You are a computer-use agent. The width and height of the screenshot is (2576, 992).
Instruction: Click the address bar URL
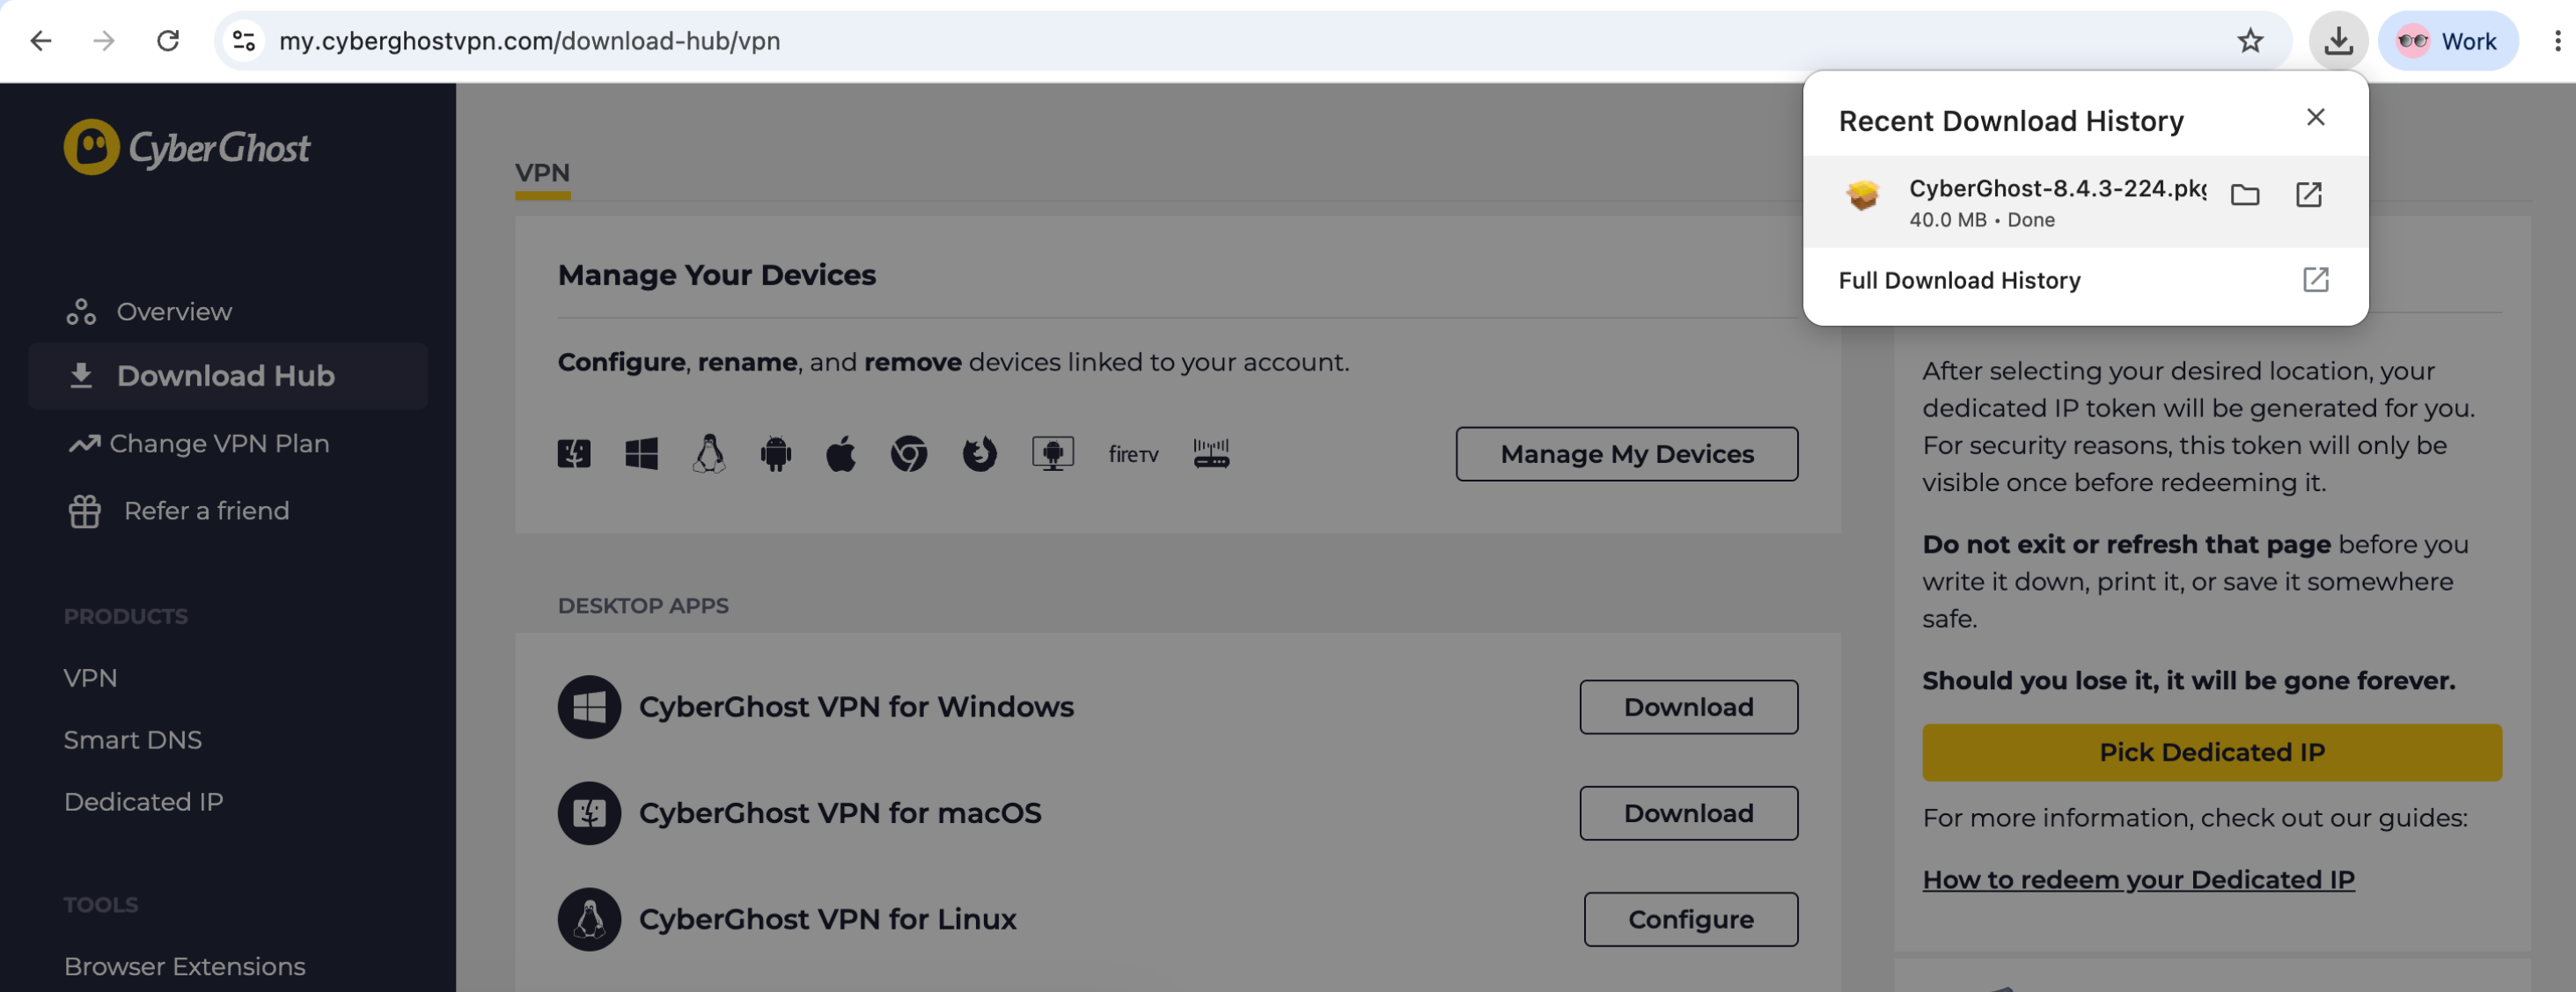[530, 41]
